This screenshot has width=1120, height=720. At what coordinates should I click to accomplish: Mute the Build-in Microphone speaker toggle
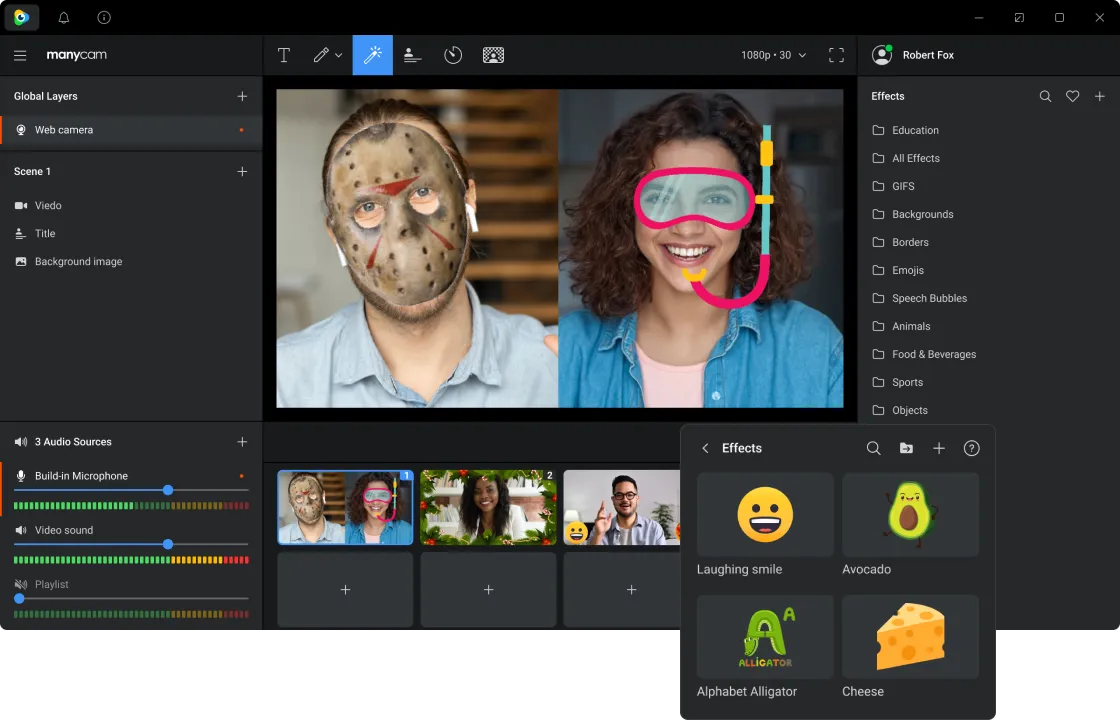pyautogui.click(x=21, y=476)
